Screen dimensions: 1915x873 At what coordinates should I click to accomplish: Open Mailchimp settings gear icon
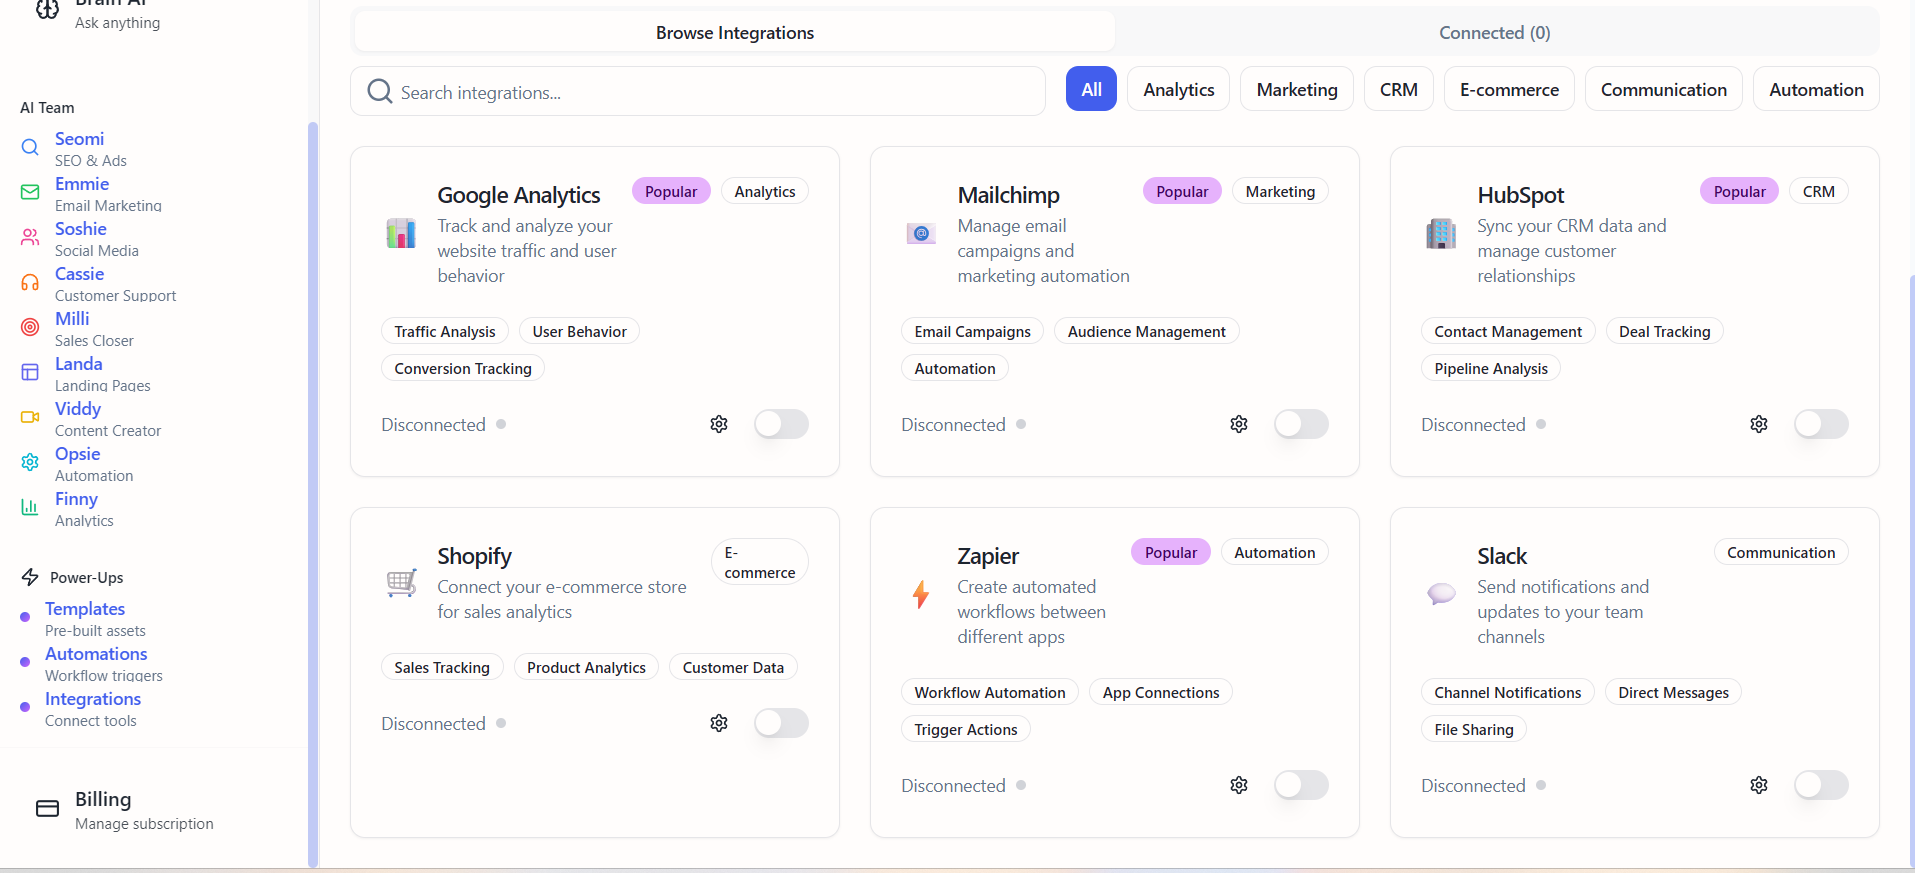(1239, 424)
